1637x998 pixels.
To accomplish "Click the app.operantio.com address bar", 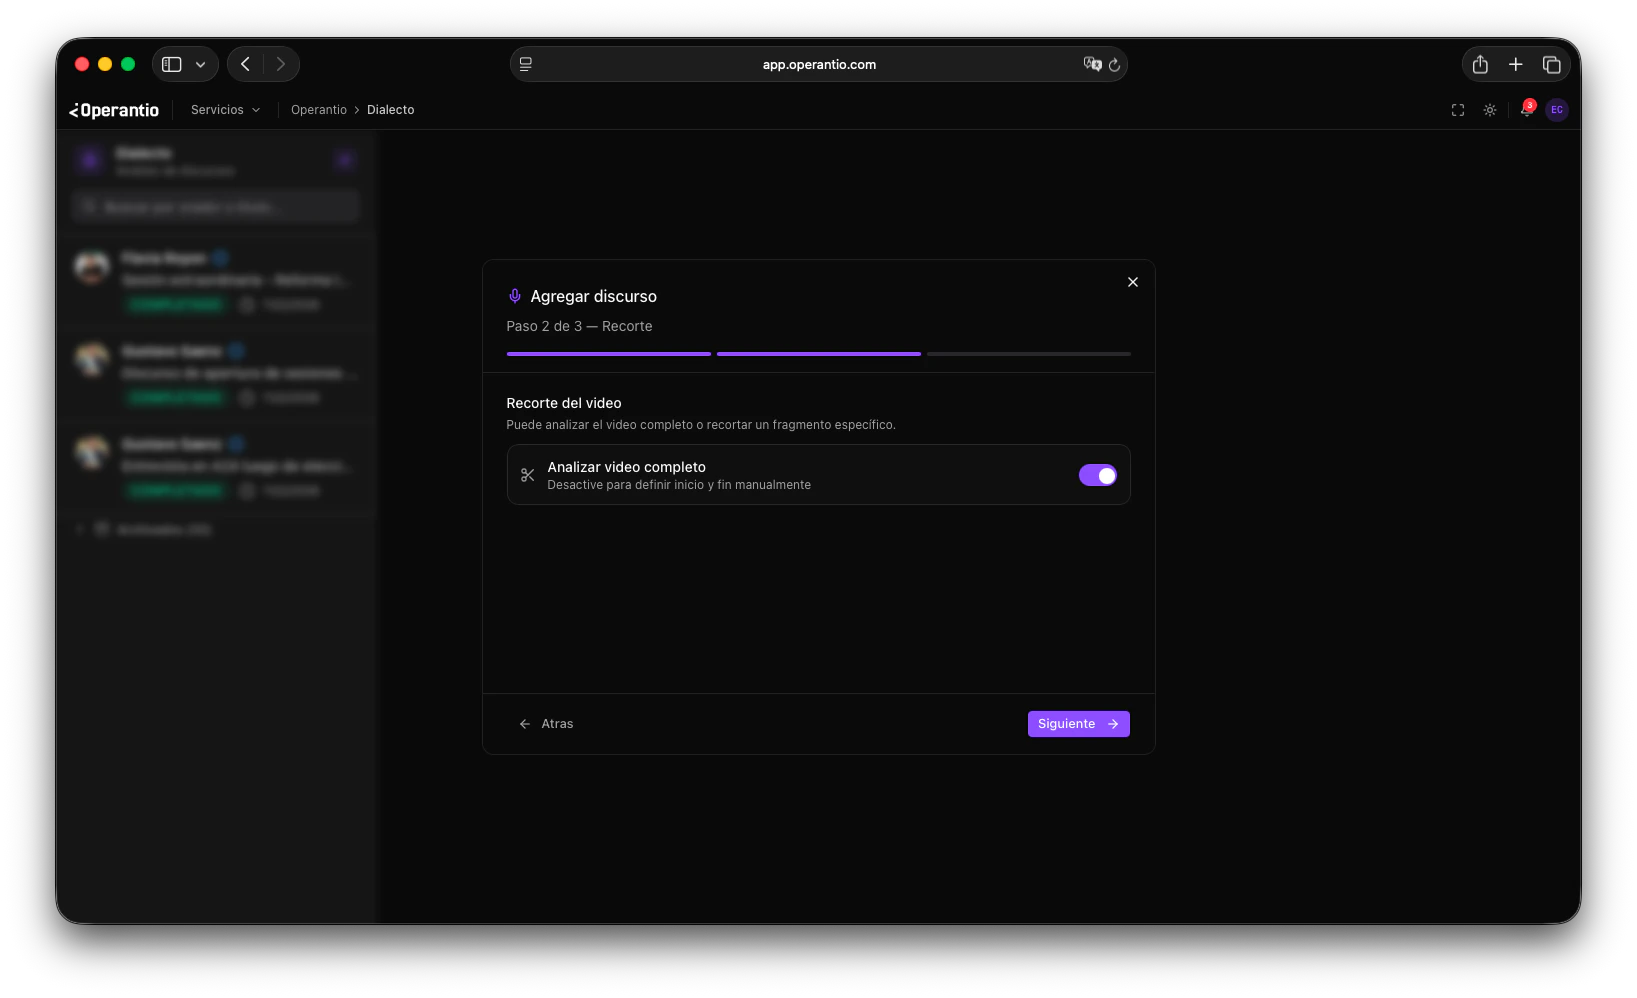I will click(x=819, y=64).
